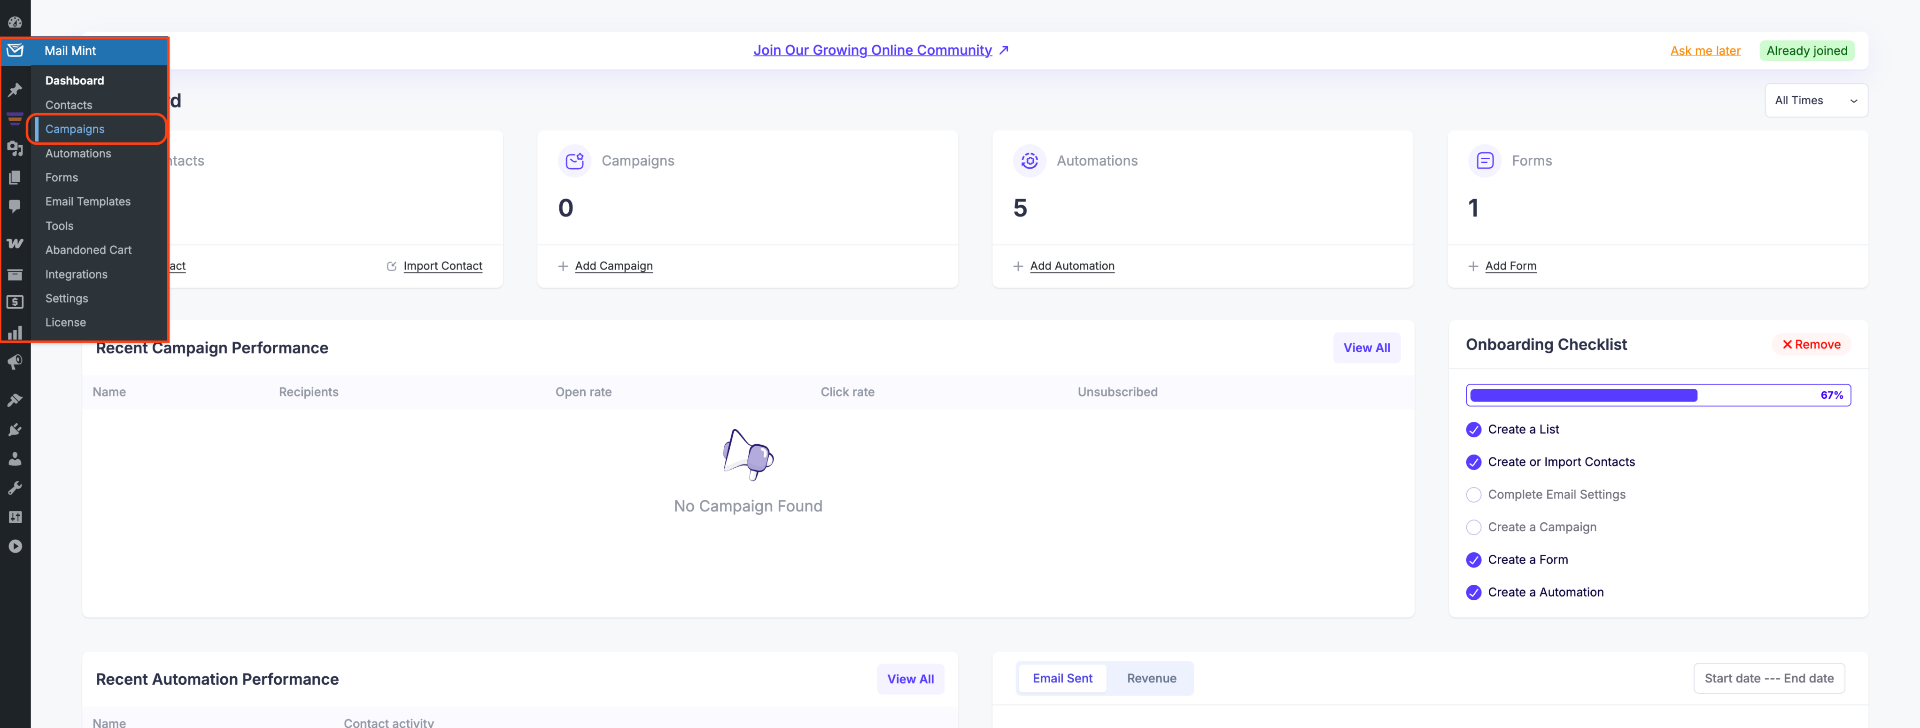Remove the Onboarding Checklist
Image resolution: width=1920 pixels, height=728 pixels.
tap(1811, 344)
